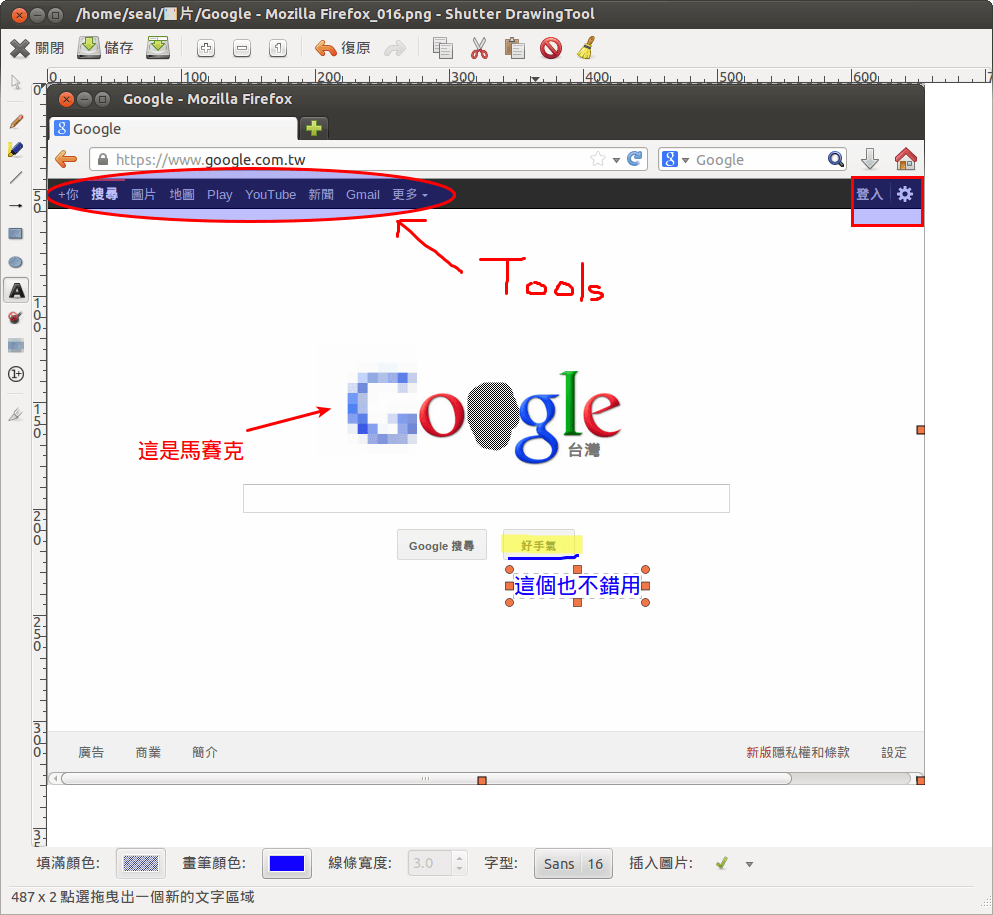Click the 線條寬度 line width input field
This screenshot has width=993, height=915.
click(x=430, y=863)
